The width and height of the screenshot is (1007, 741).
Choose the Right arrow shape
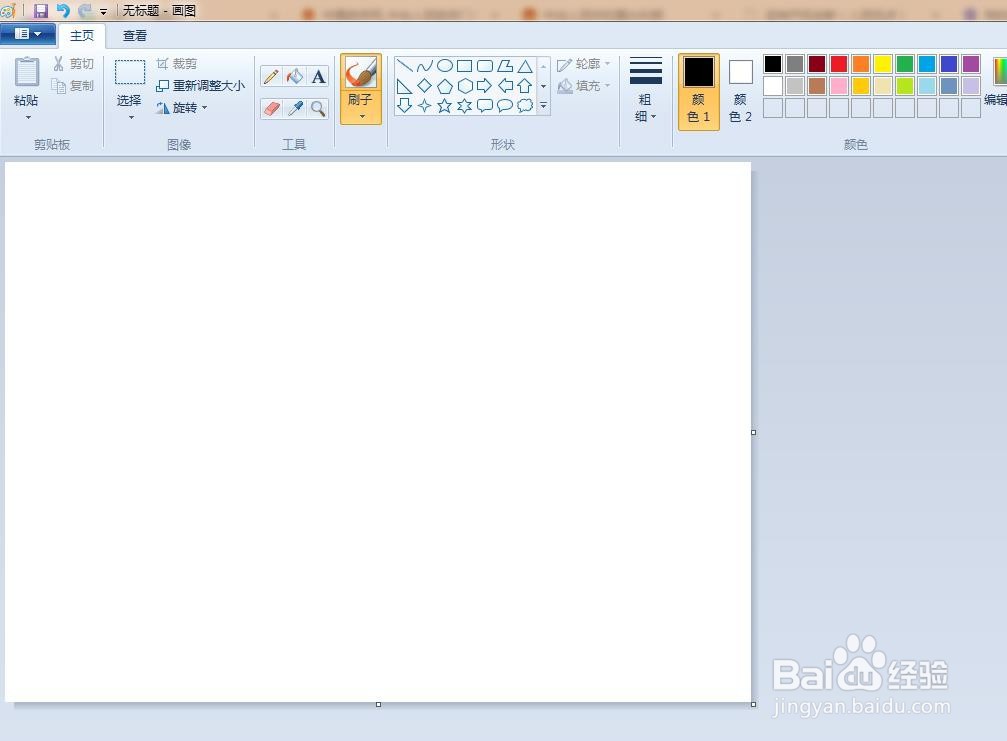pos(485,85)
